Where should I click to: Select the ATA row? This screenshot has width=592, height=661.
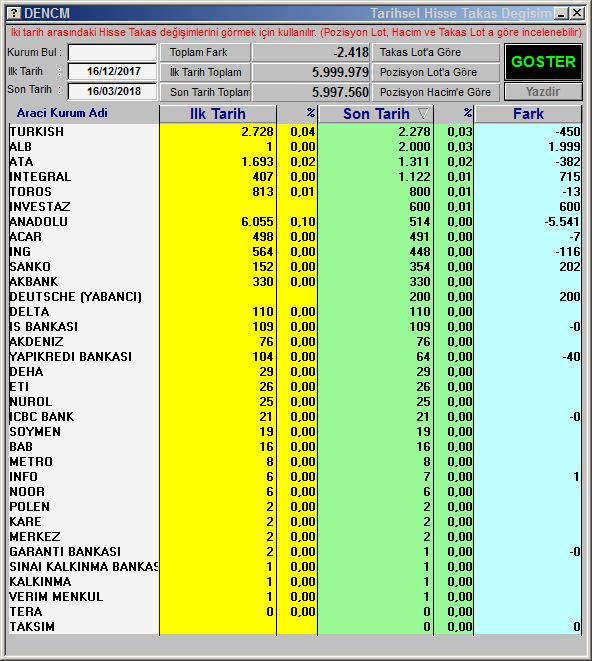coord(295,161)
